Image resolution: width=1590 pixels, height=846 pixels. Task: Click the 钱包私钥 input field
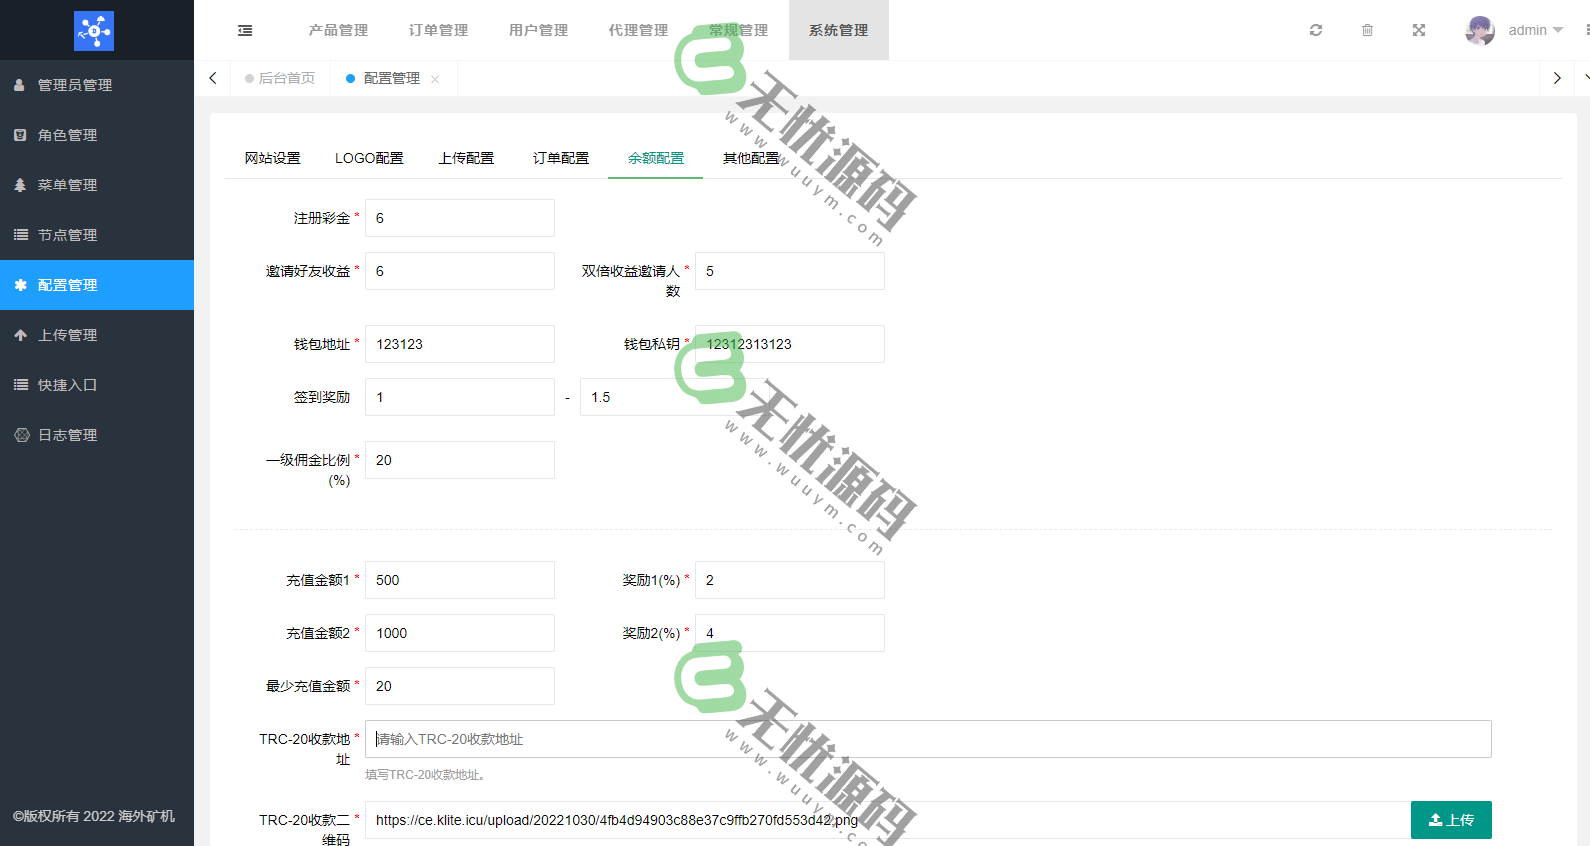point(790,344)
